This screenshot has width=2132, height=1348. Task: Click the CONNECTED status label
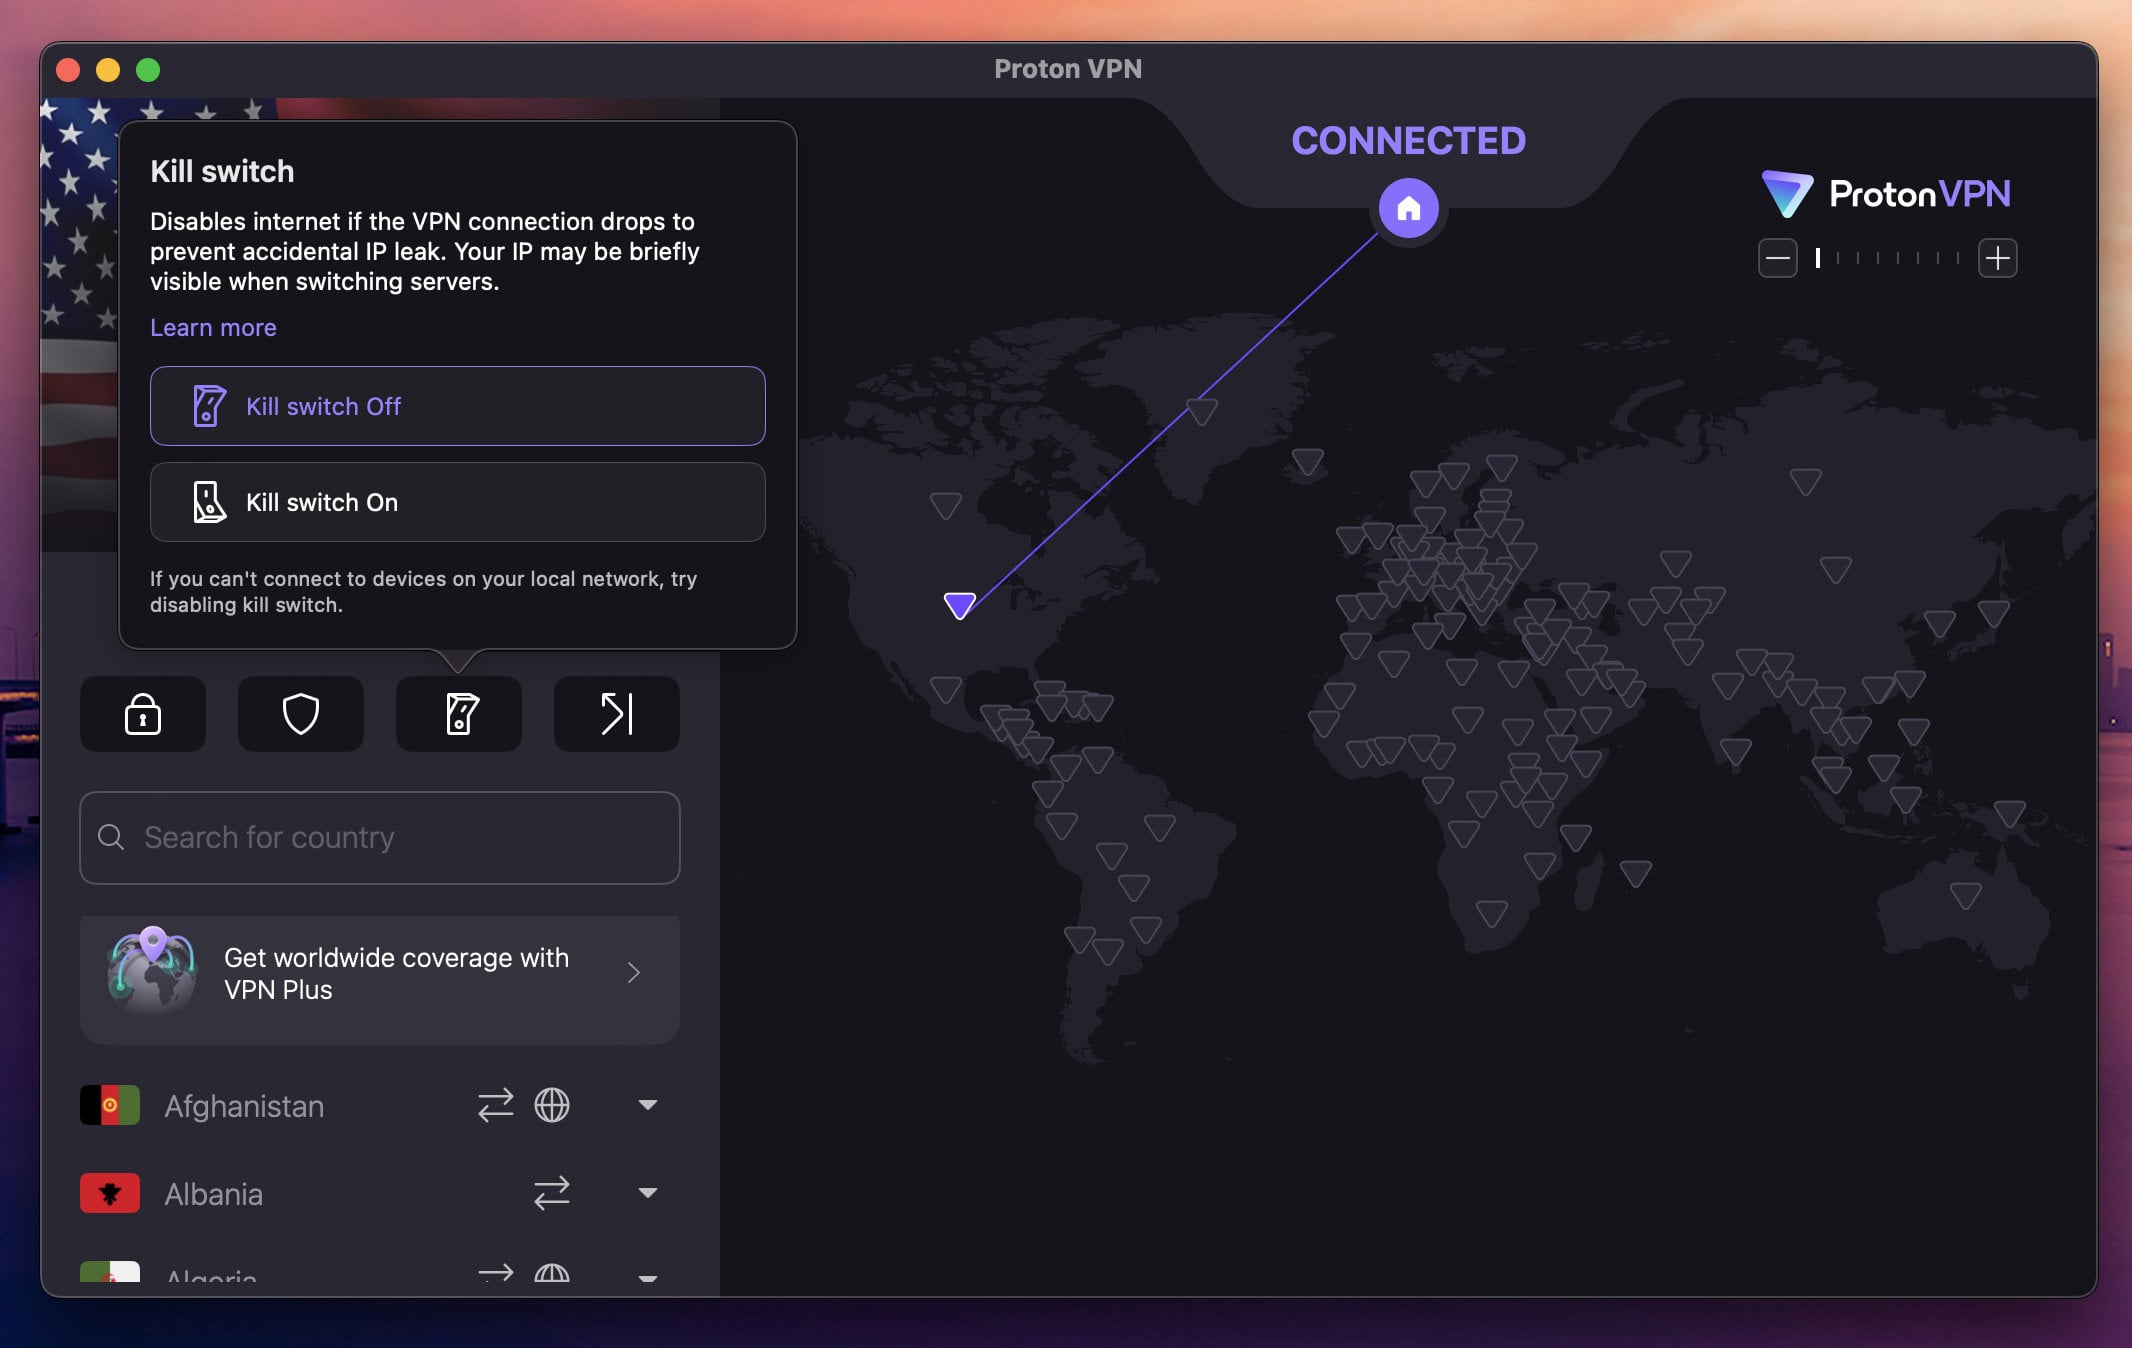[x=1409, y=141]
